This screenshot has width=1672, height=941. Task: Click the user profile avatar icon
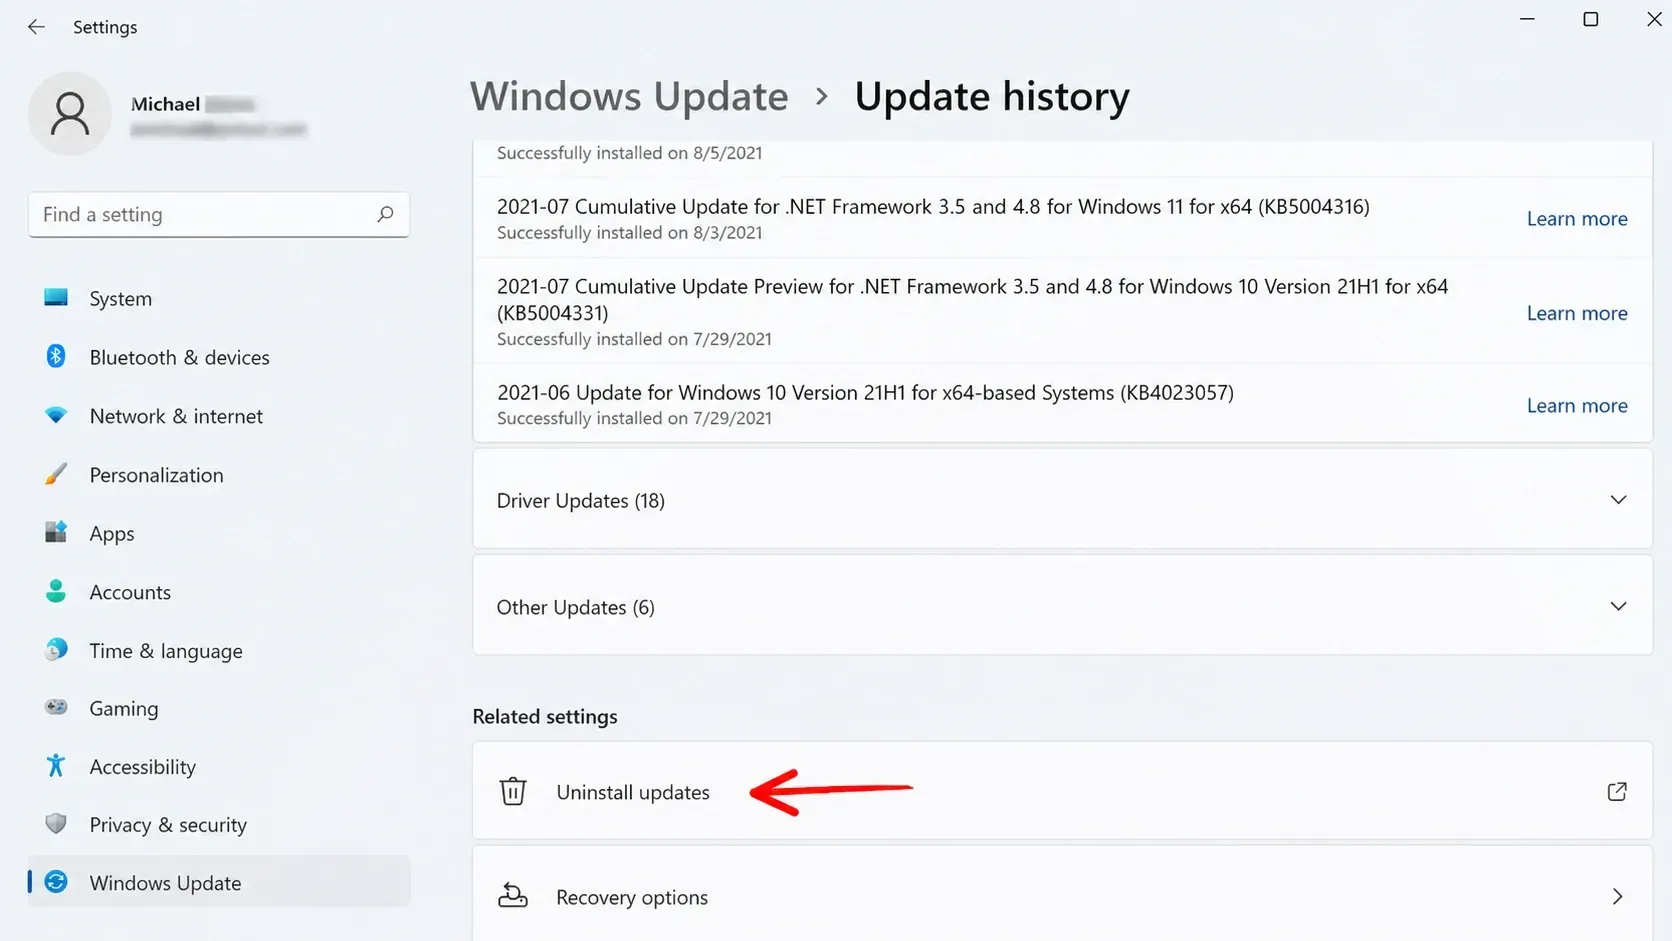coord(70,114)
